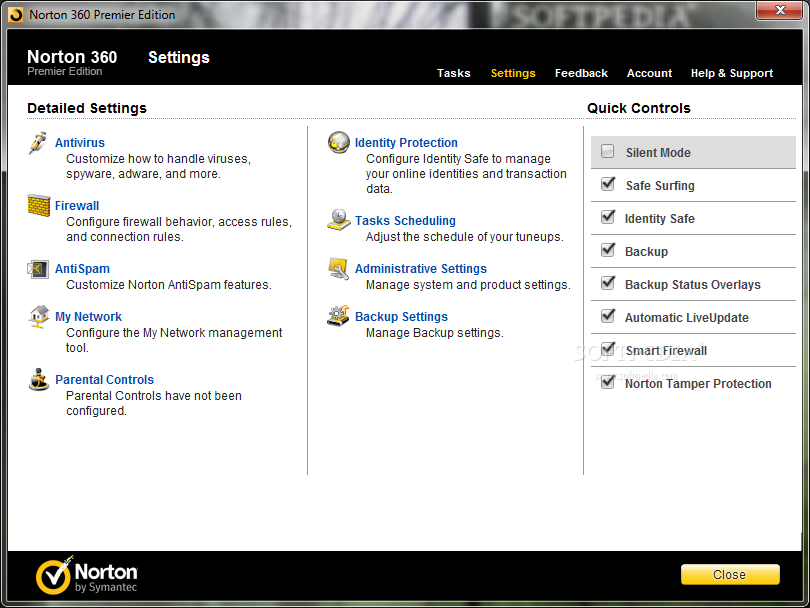Click 'Adjust the schedule of your tuneups.' text
The width and height of the screenshot is (810, 608).
(x=464, y=237)
